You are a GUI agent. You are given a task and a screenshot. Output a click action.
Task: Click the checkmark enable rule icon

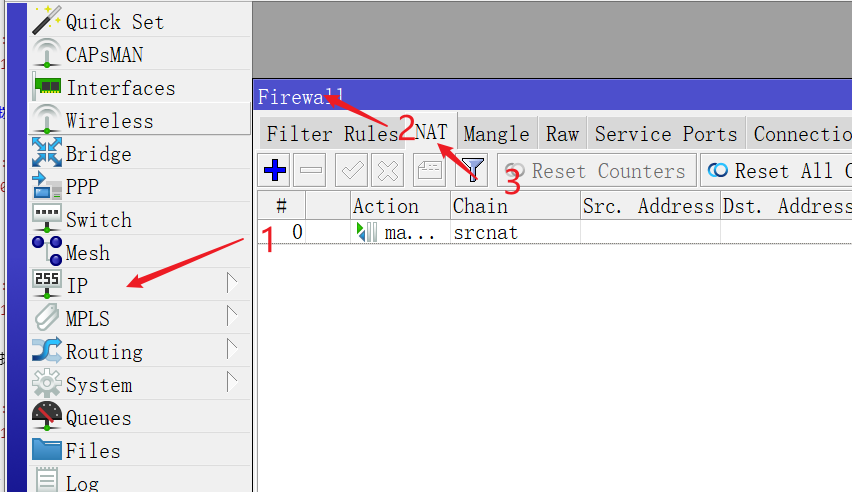click(352, 171)
